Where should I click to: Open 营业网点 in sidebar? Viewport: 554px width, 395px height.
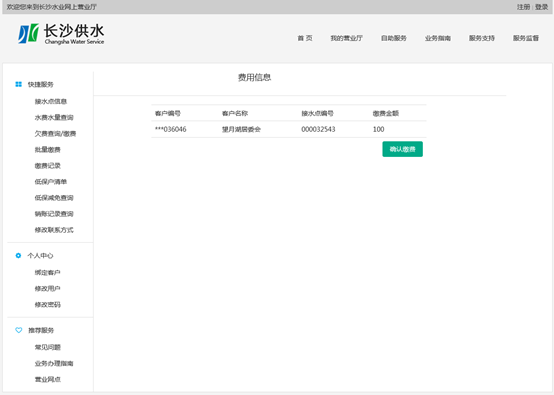pyautogui.click(x=48, y=379)
